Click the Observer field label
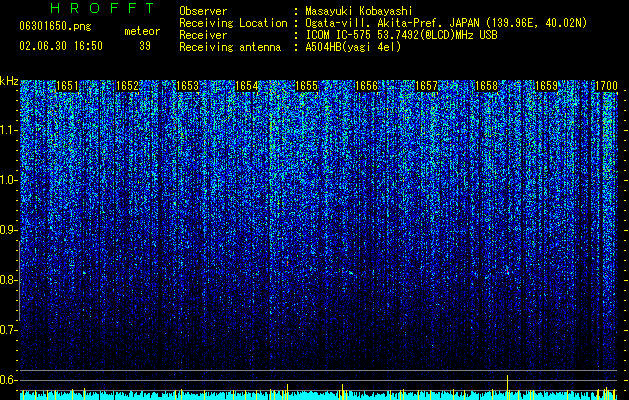Viewport: 629px width, 400px height. (203, 11)
